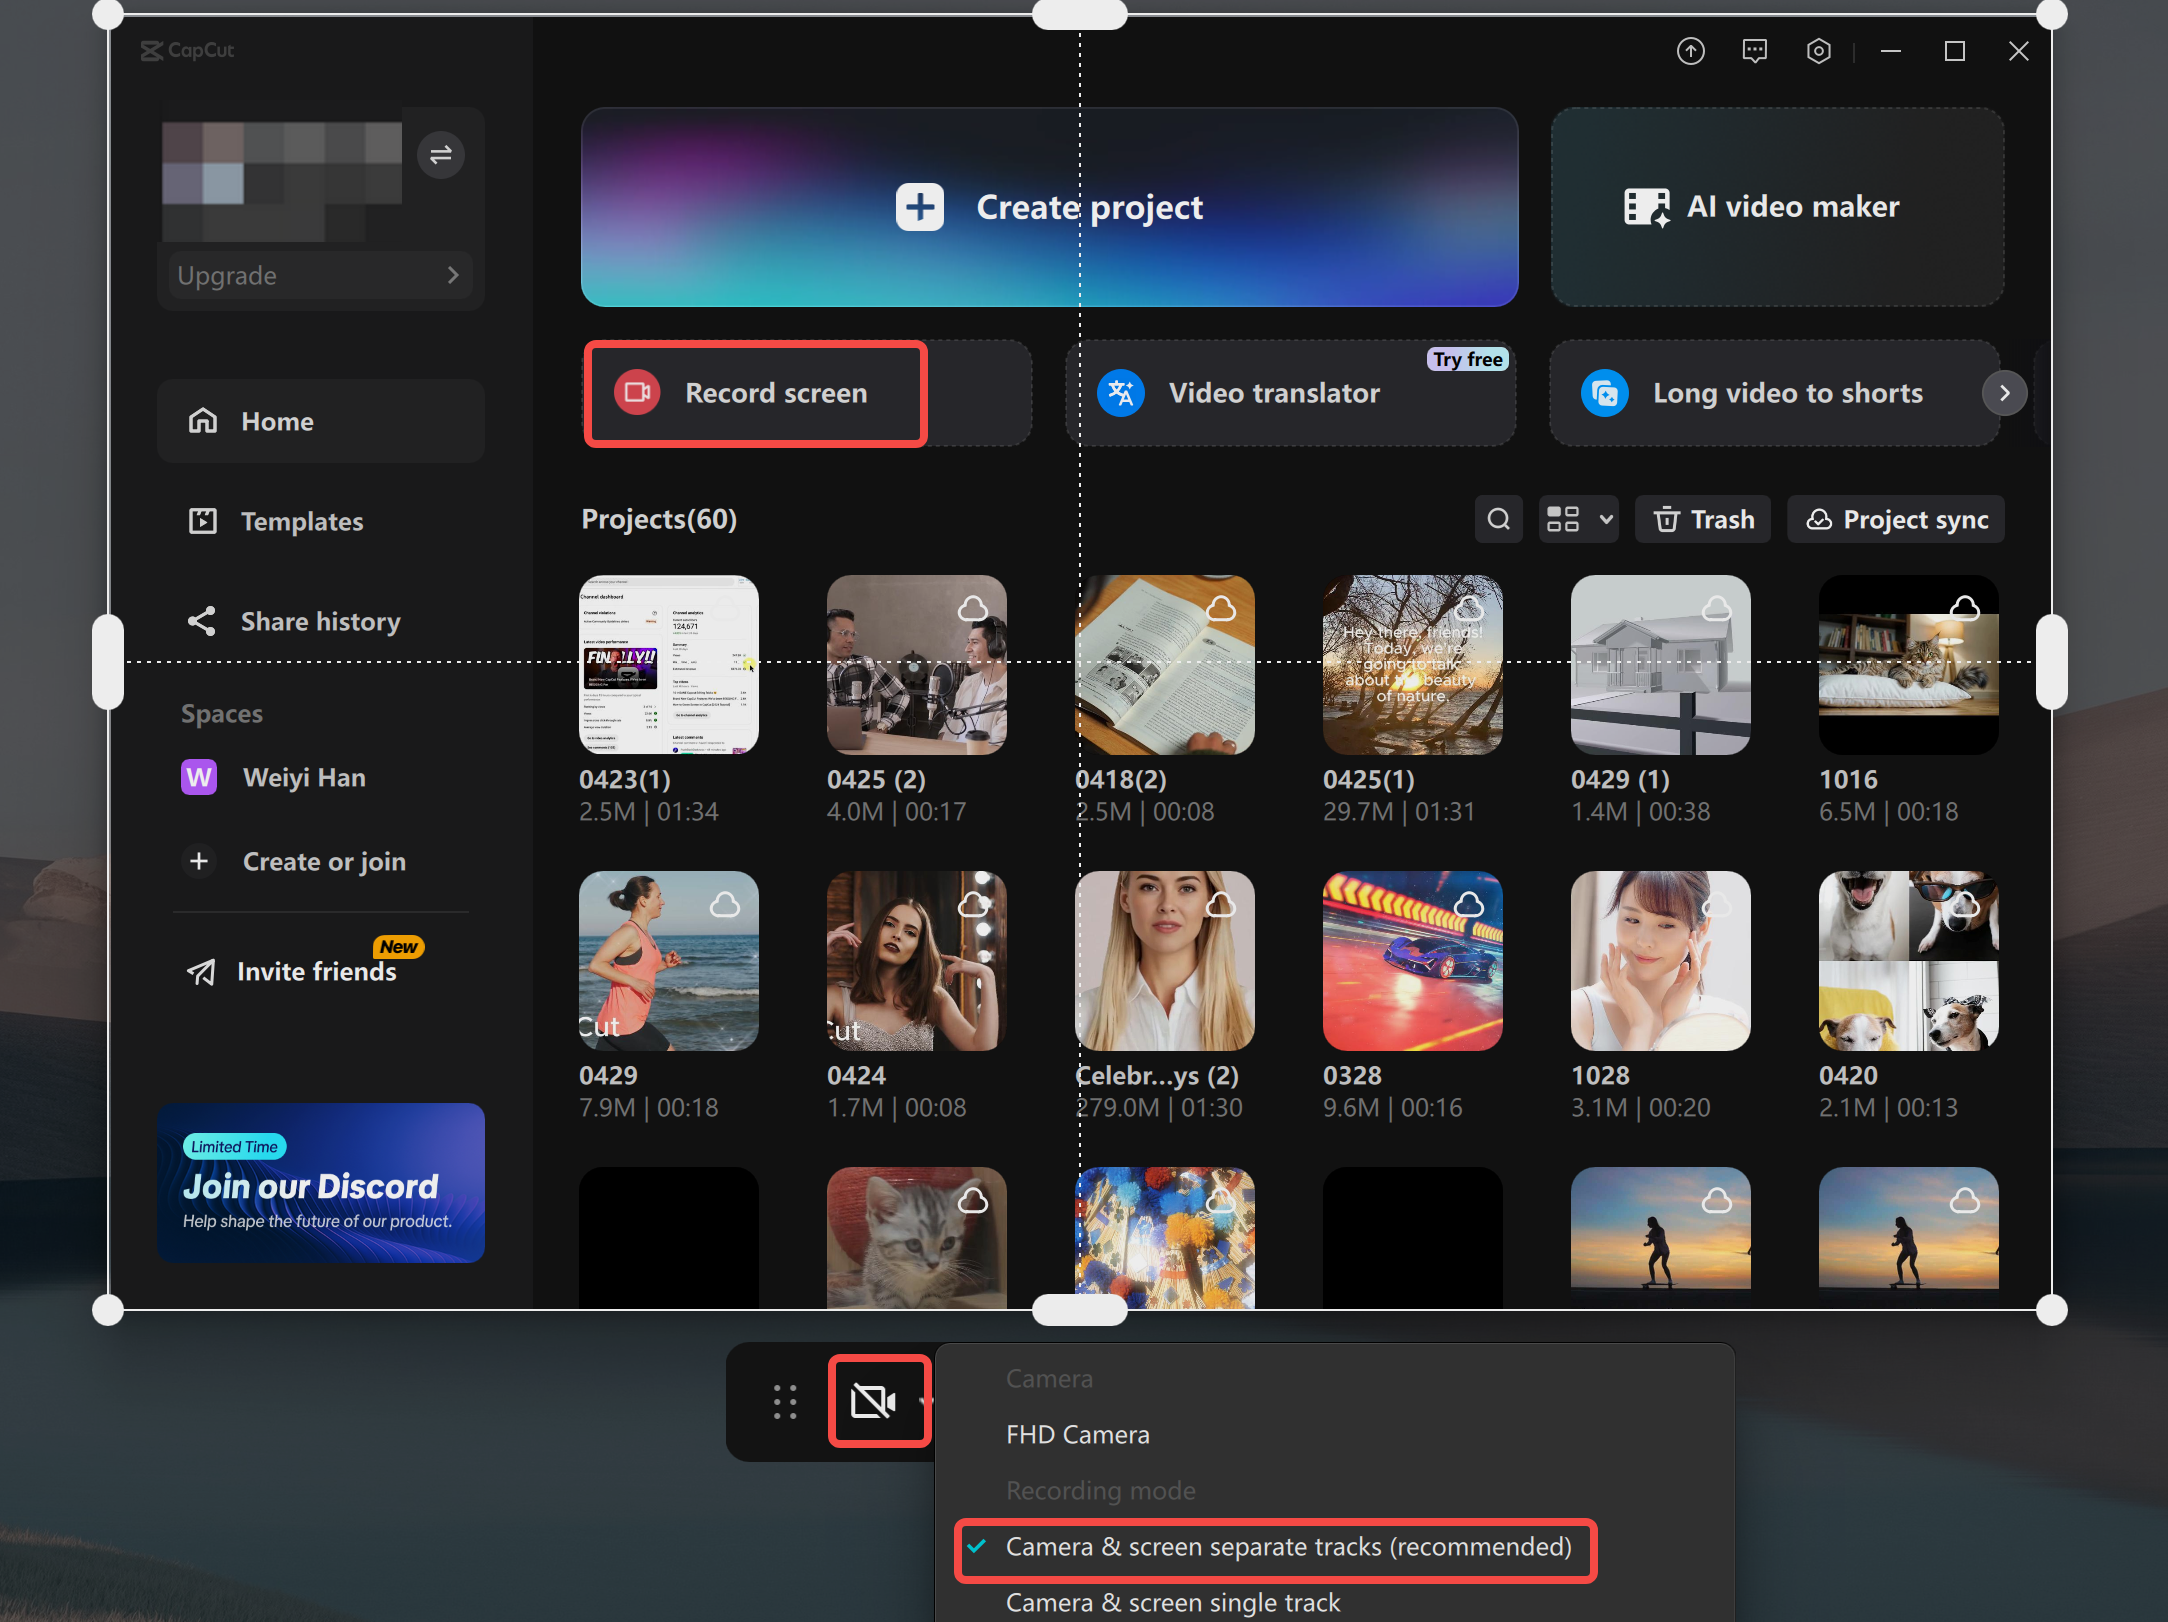Select FHD Camera from the camera menu

1077,1434
